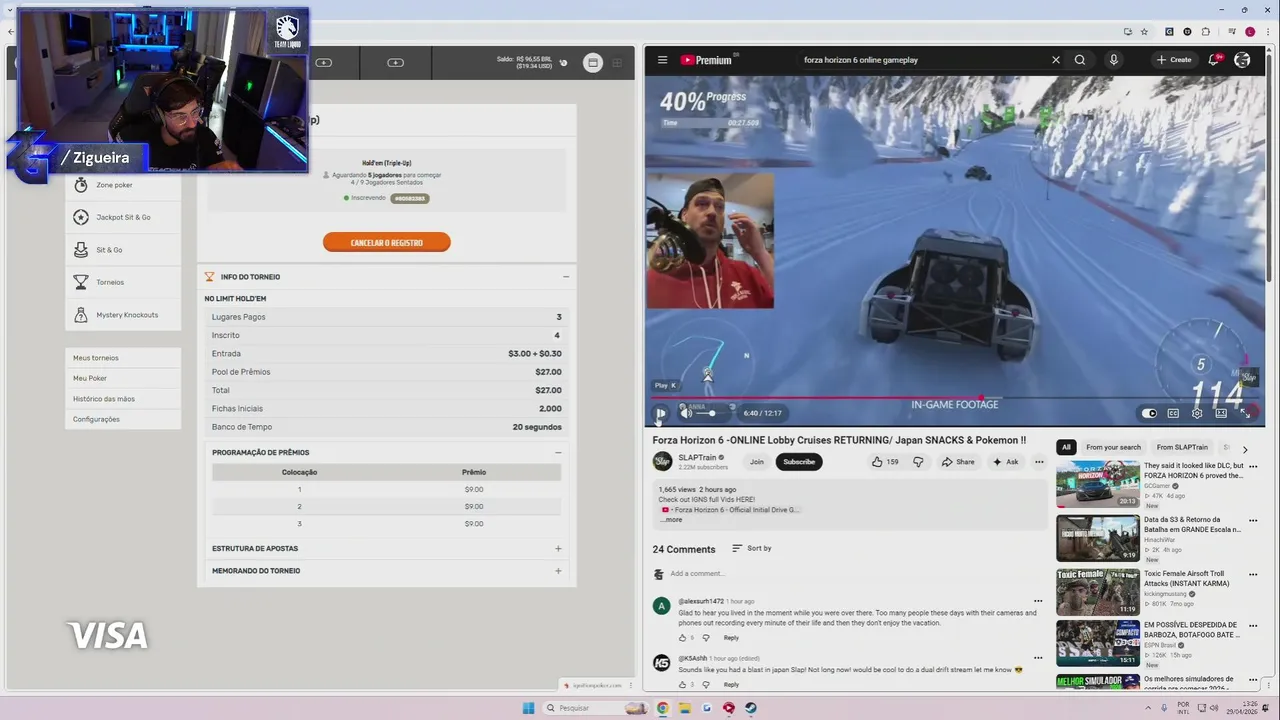Click the taskbar Pesquisar search box
Screen dimensions: 1280x720
(x=595, y=708)
